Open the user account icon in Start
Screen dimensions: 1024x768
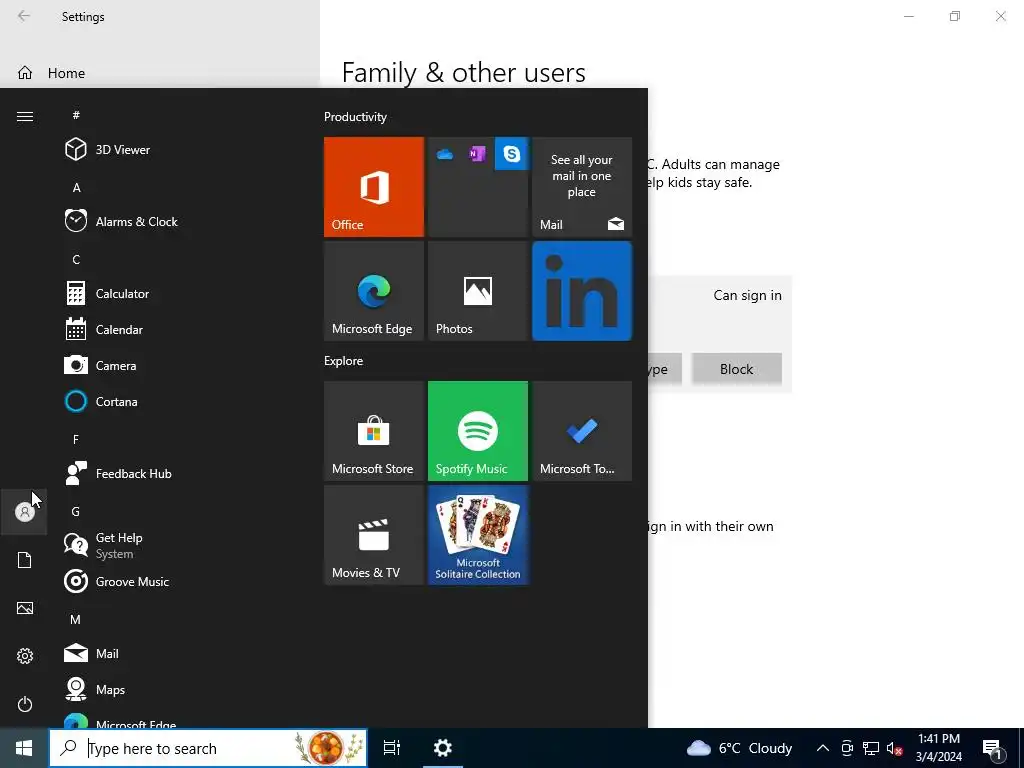pyautogui.click(x=25, y=512)
